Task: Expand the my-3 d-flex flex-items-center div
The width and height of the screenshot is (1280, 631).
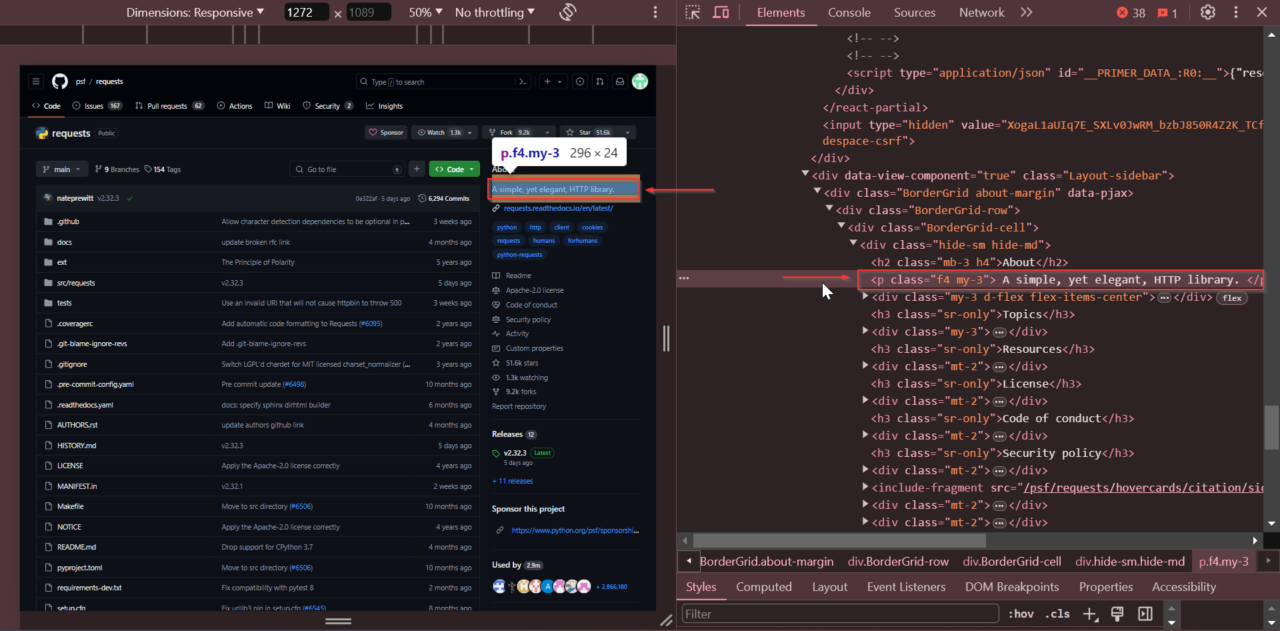Action: tap(866, 297)
